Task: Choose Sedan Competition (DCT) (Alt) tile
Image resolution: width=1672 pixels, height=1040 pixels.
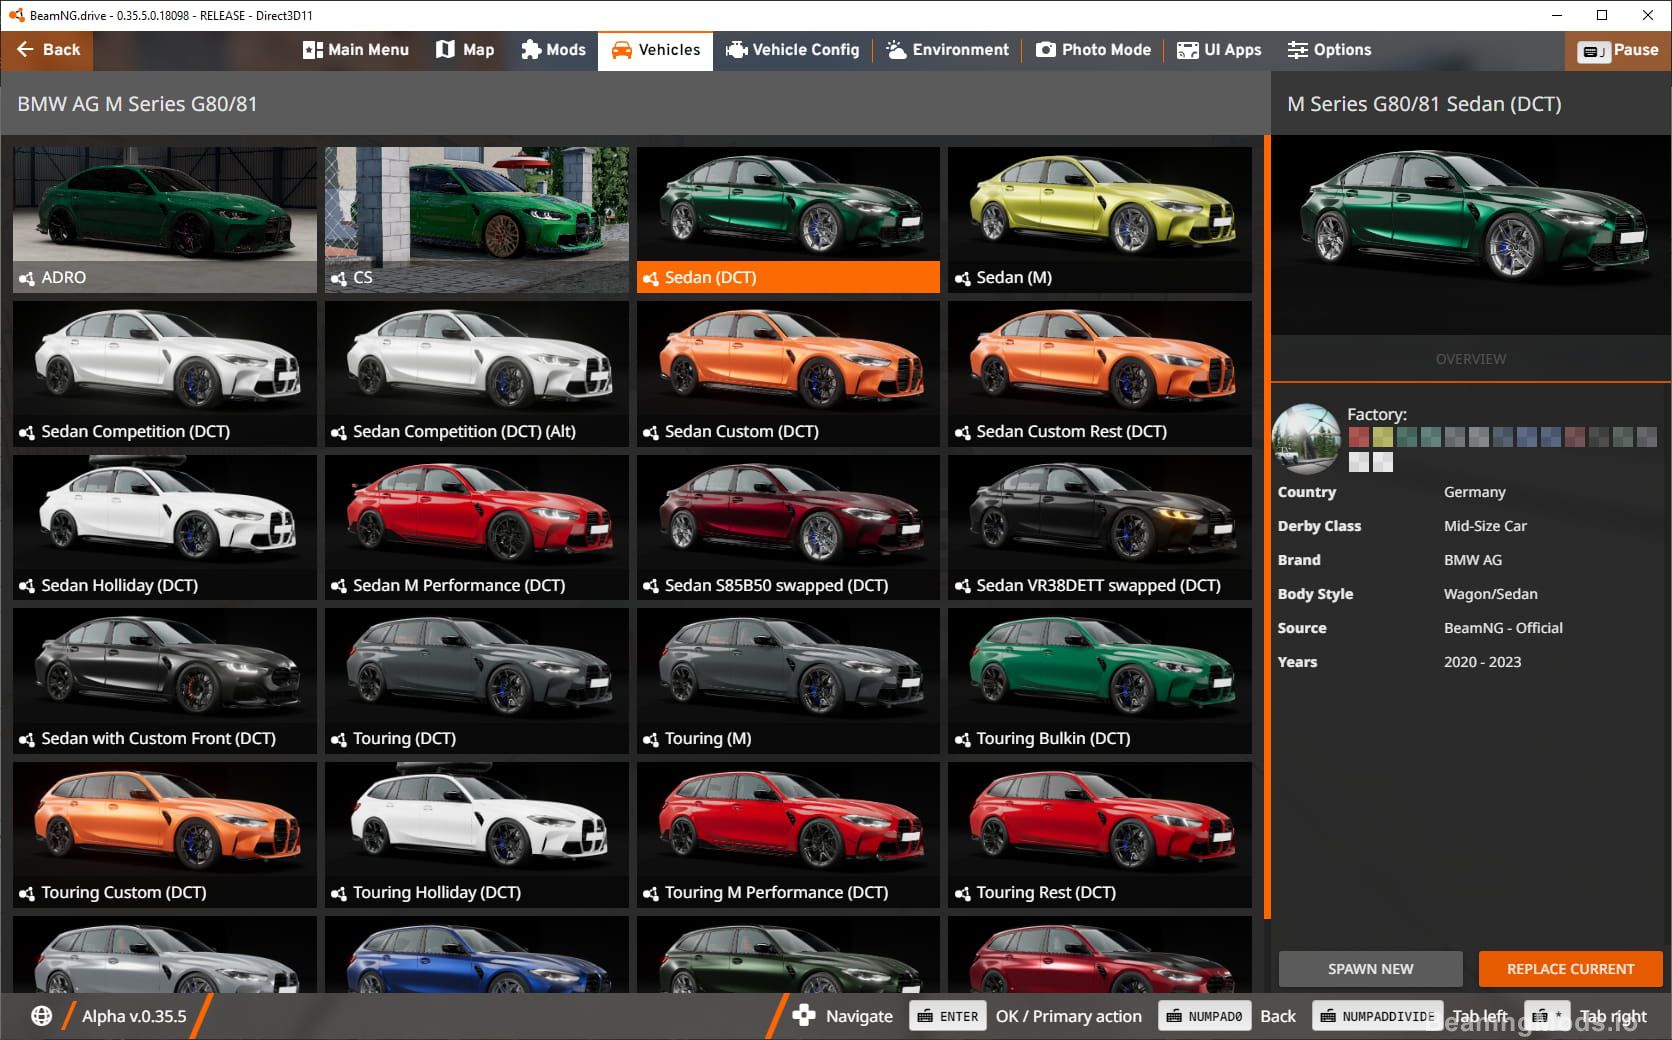Action: [477, 374]
